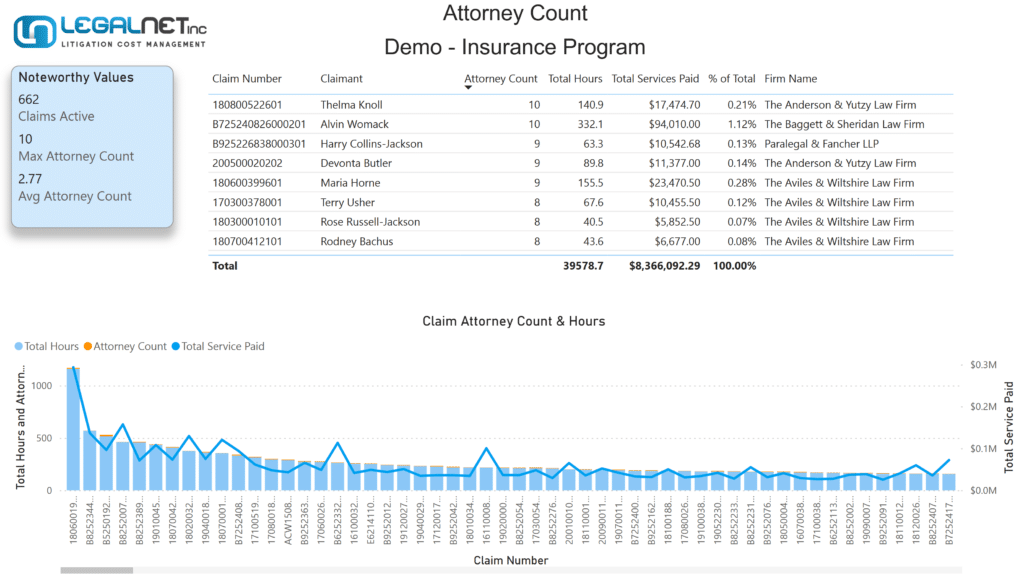Screen dimensions: 1024x579
Task: Select the Thelma Knoll claim row
Action: 581,104
